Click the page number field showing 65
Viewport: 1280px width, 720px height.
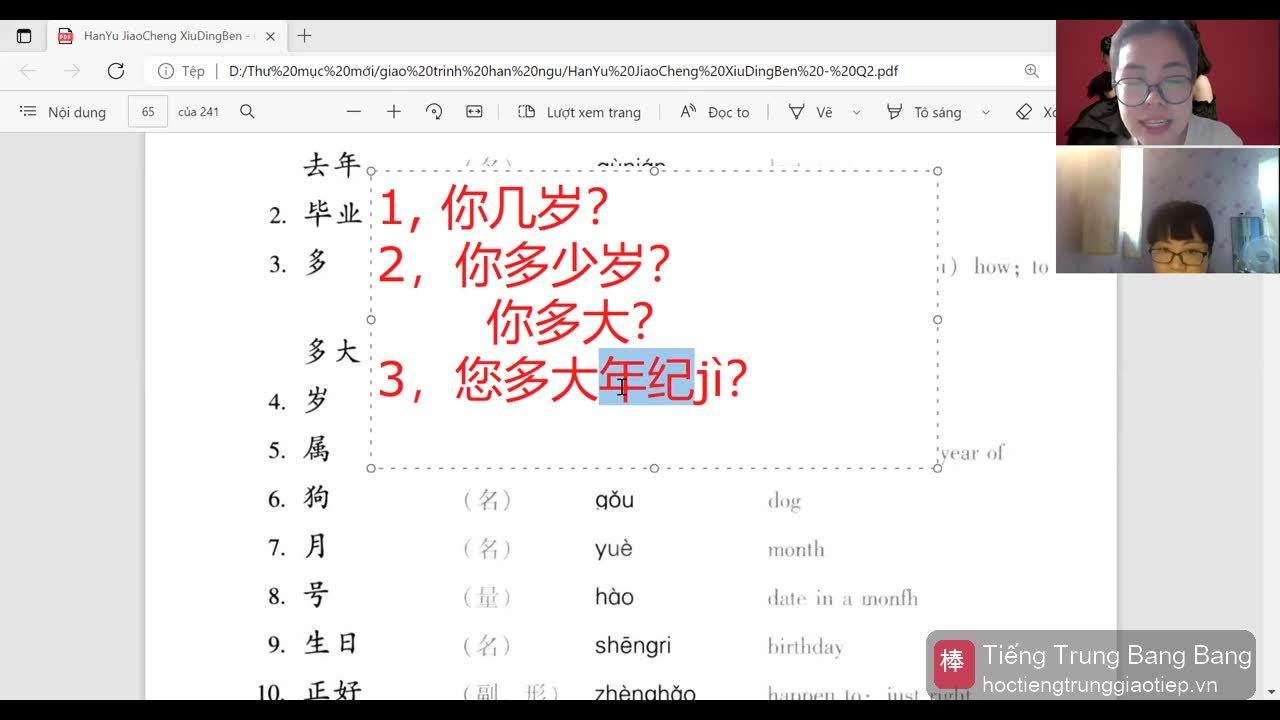(x=148, y=112)
